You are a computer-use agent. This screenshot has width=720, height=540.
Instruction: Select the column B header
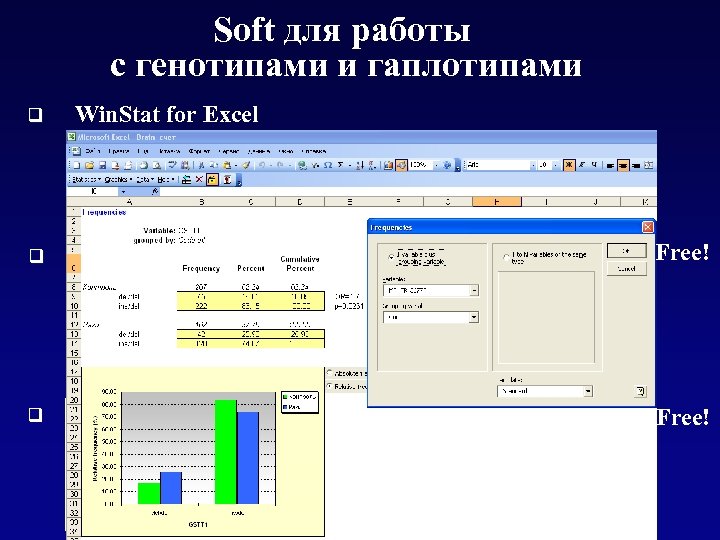pos(202,202)
